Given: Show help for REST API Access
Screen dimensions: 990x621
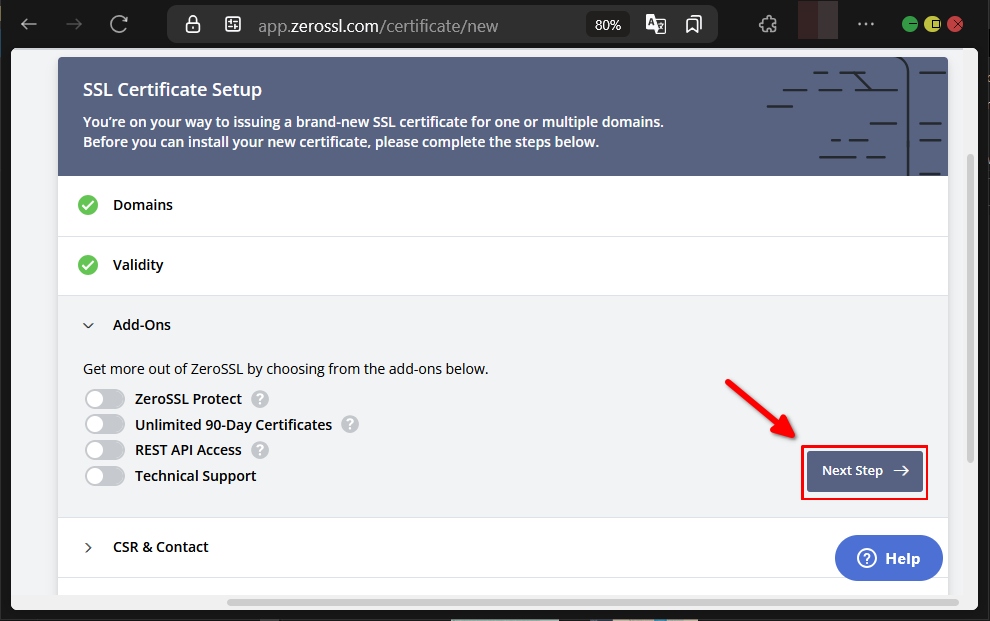Looking at the screenshot, I should [x=260, y=450].
